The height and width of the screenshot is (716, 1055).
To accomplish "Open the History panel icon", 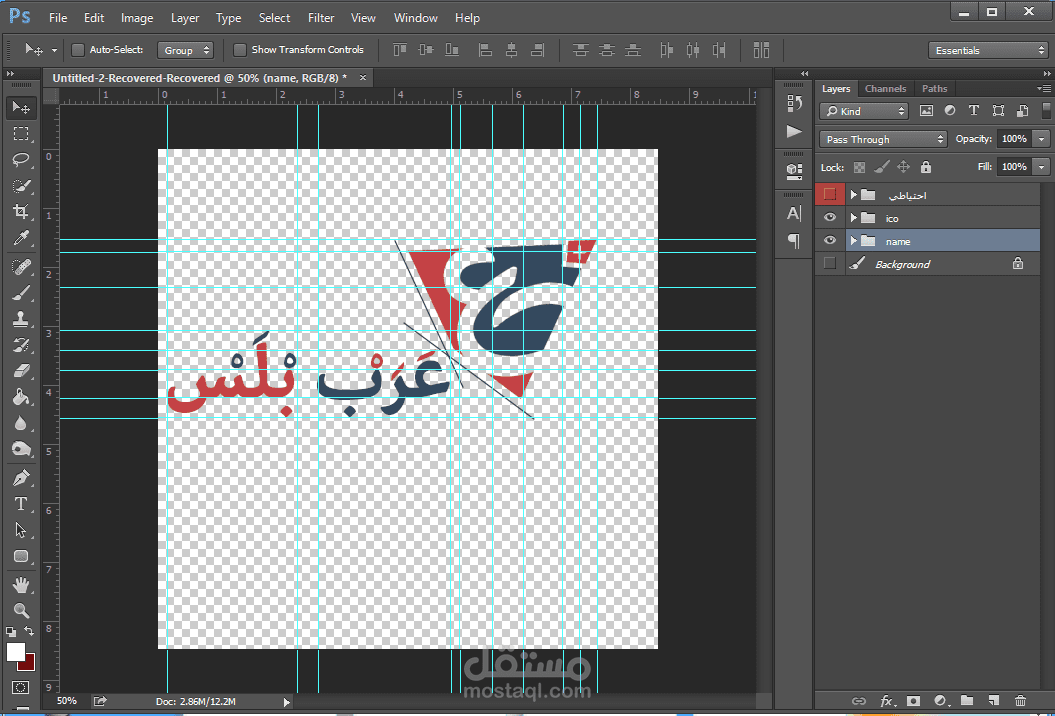I will 794,103.
